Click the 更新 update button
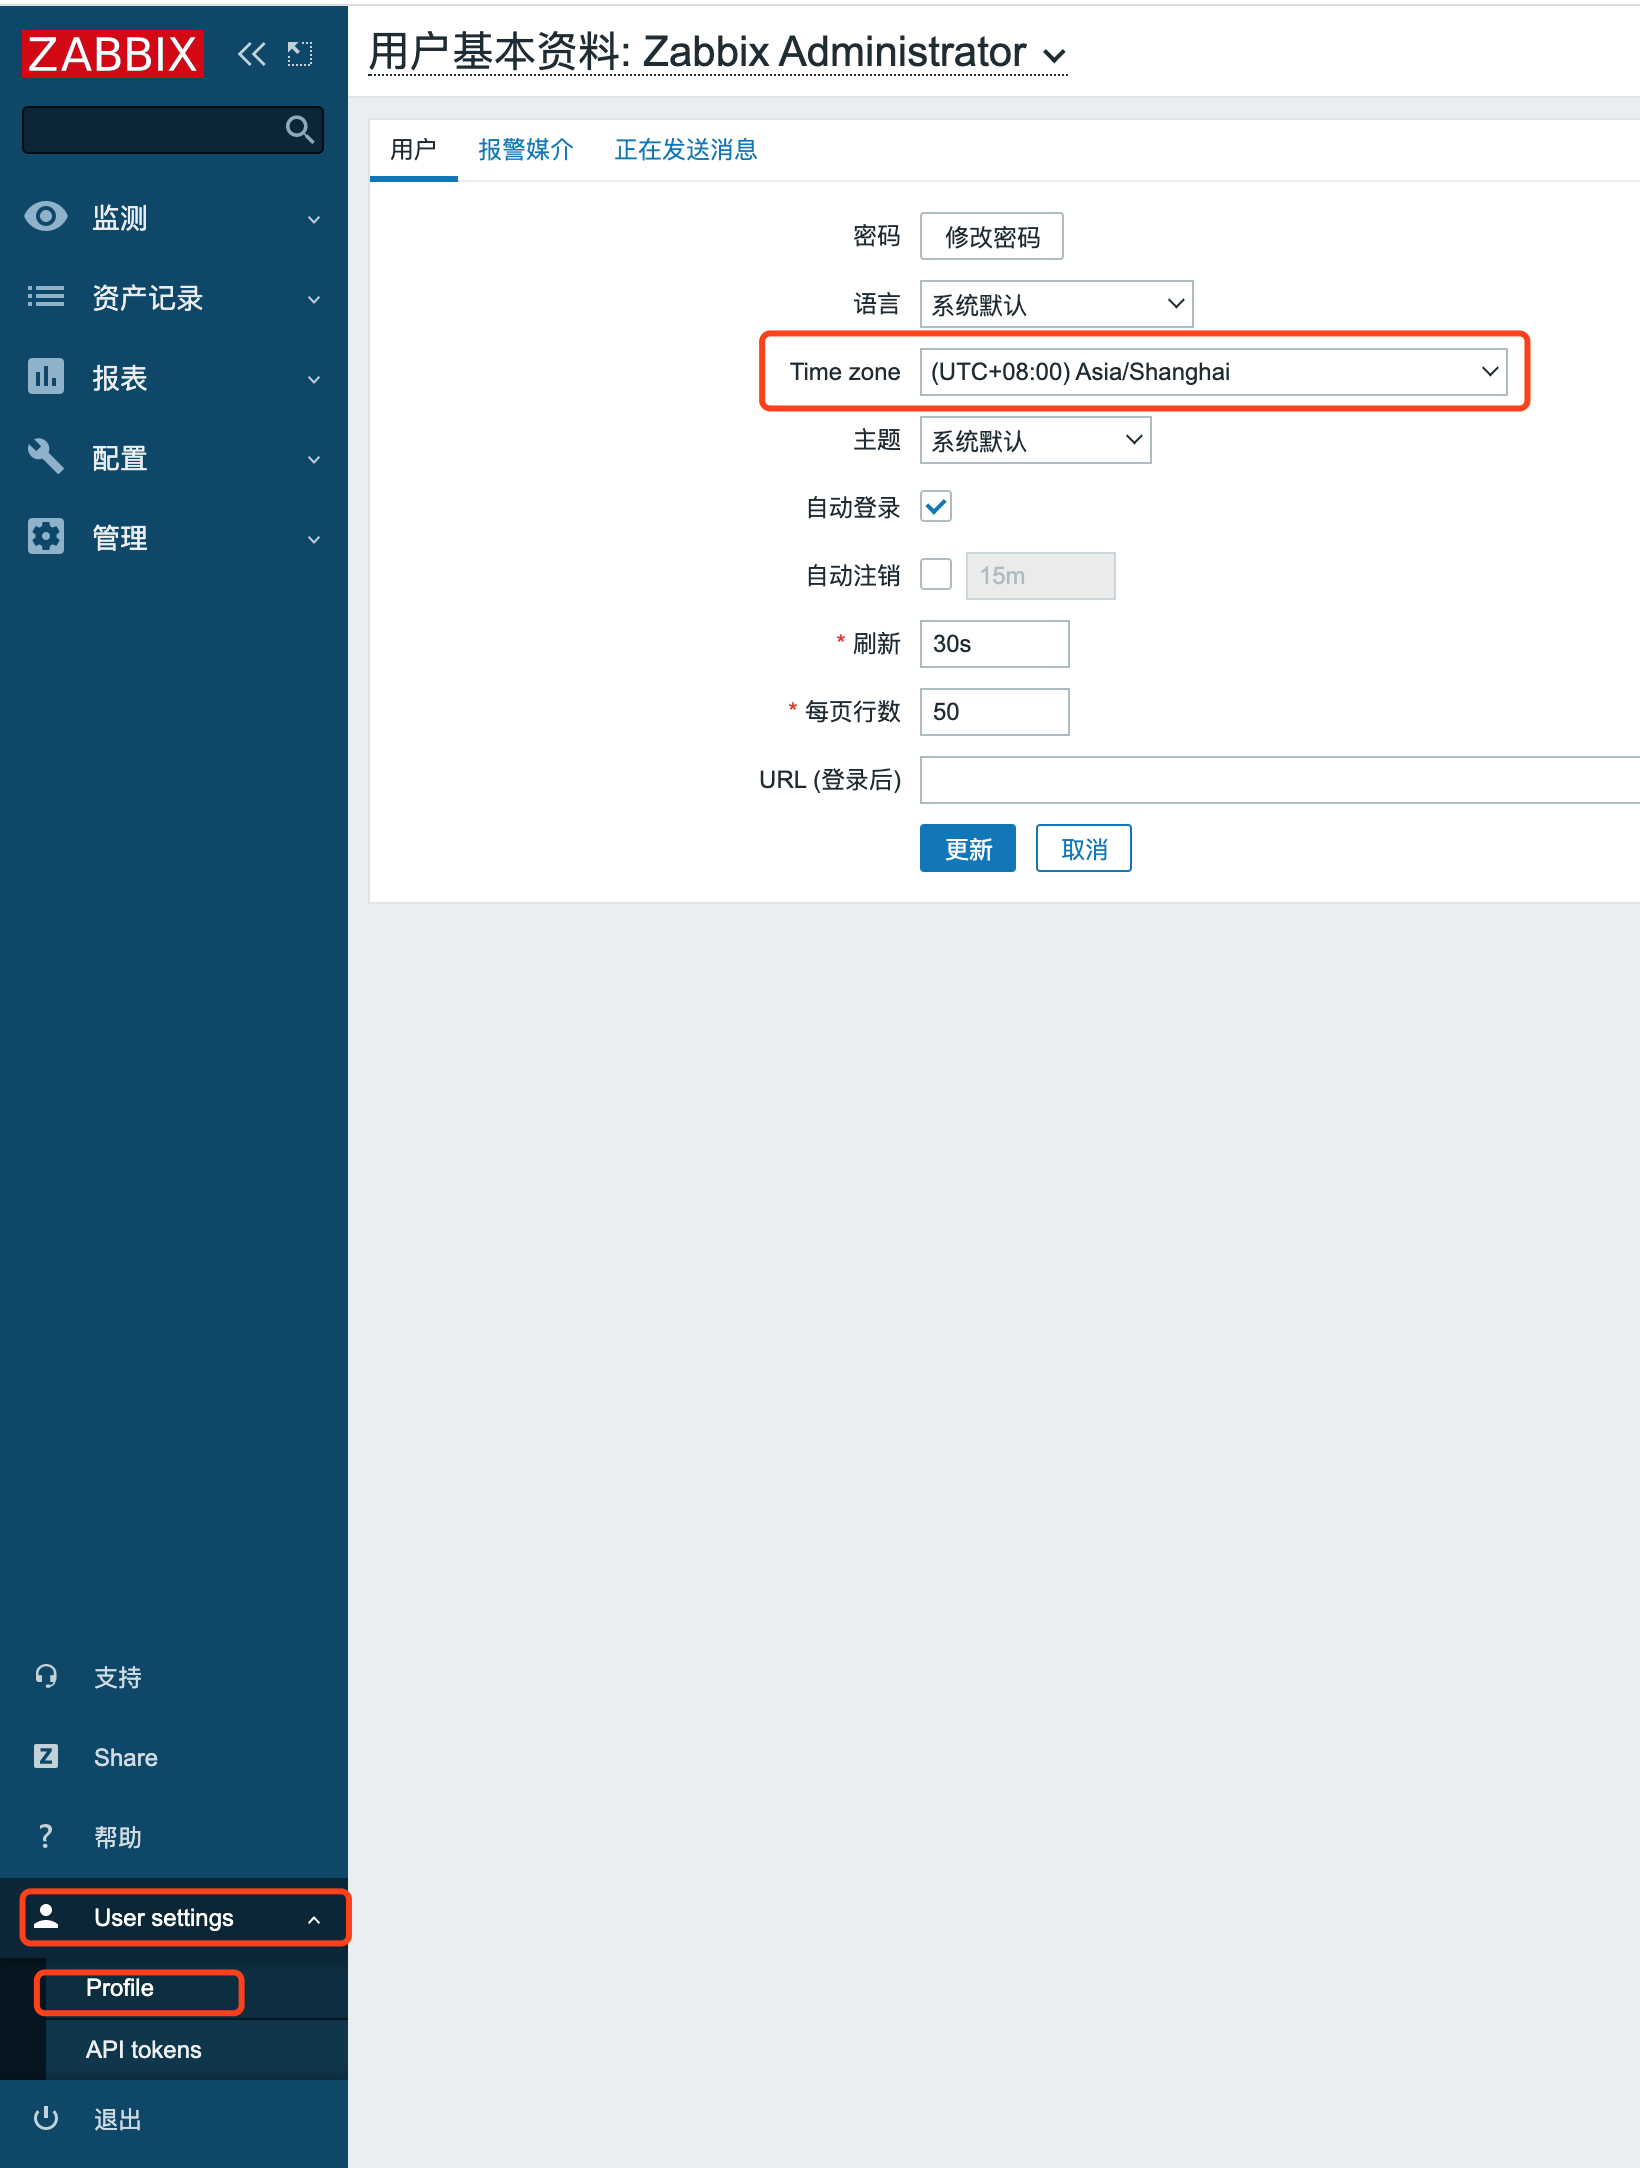The height and width of the screenshot is (2168, 1640). (x=967, y=848)
